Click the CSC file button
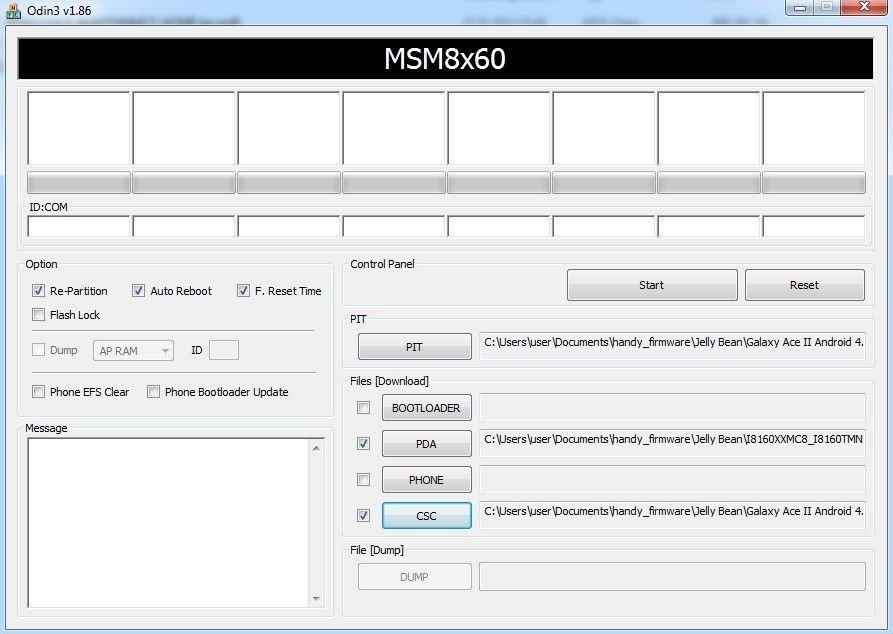Image resolution: width=893 pixels, height=634 pixels. (427, 516)
